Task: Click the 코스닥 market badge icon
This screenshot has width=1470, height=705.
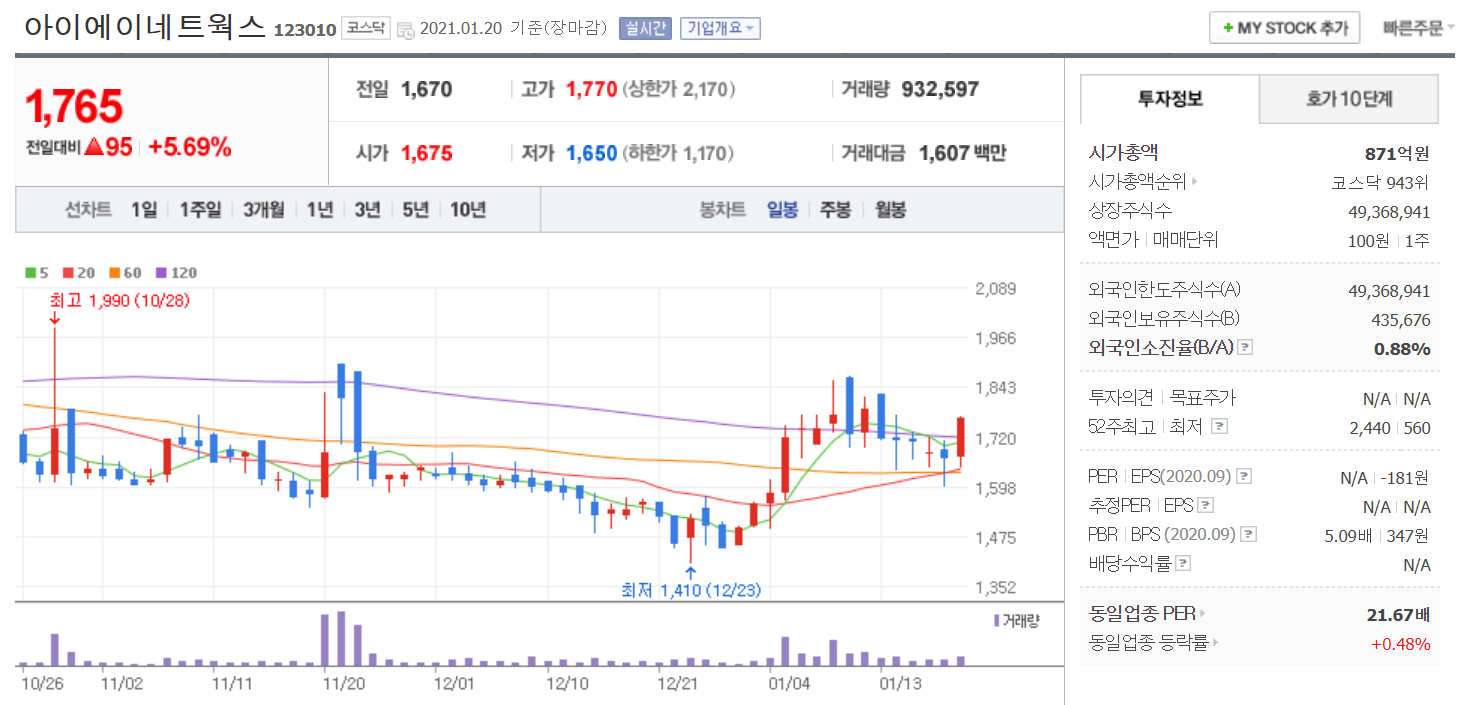Action: (x=366, y=28)
